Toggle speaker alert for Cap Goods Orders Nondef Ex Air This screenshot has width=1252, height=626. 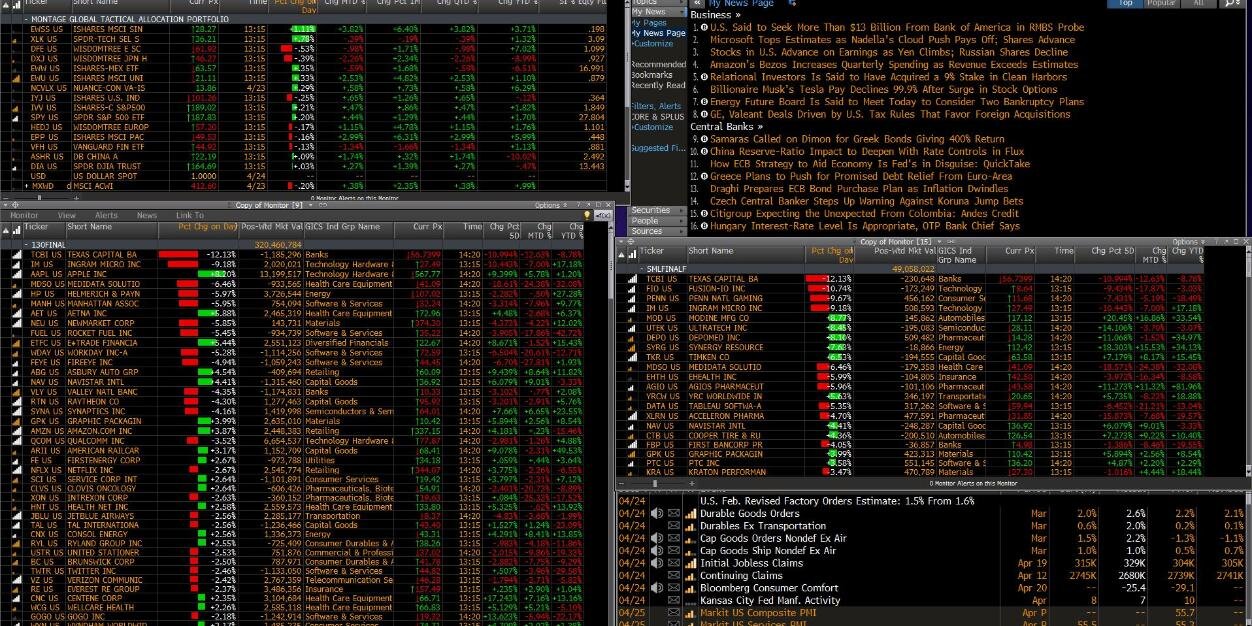coord(657,538)
